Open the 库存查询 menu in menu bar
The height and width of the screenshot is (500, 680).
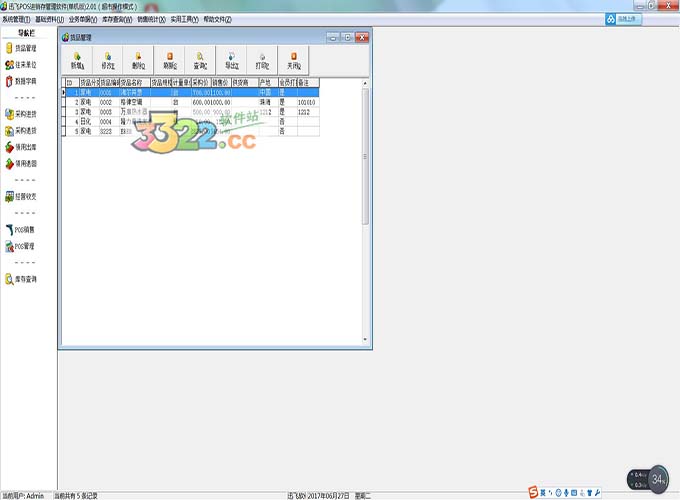tap(118, 19)
